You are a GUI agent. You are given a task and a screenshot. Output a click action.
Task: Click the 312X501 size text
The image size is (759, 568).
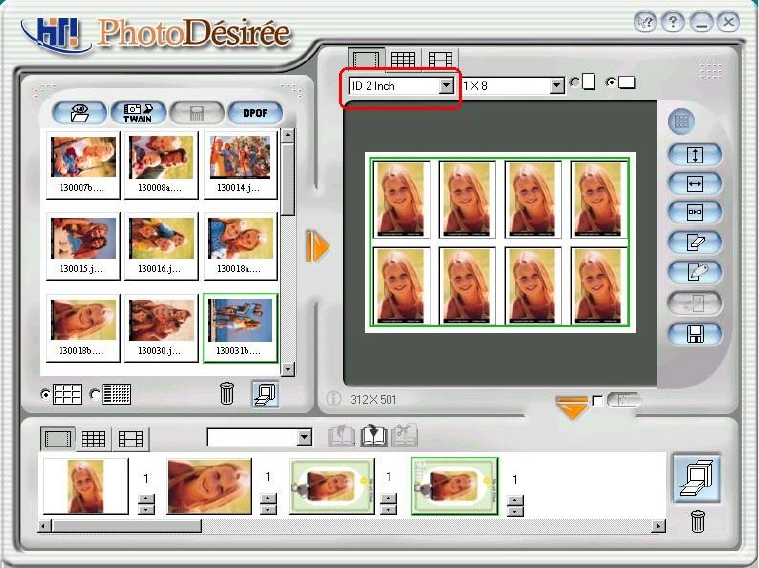coord(373,399)
